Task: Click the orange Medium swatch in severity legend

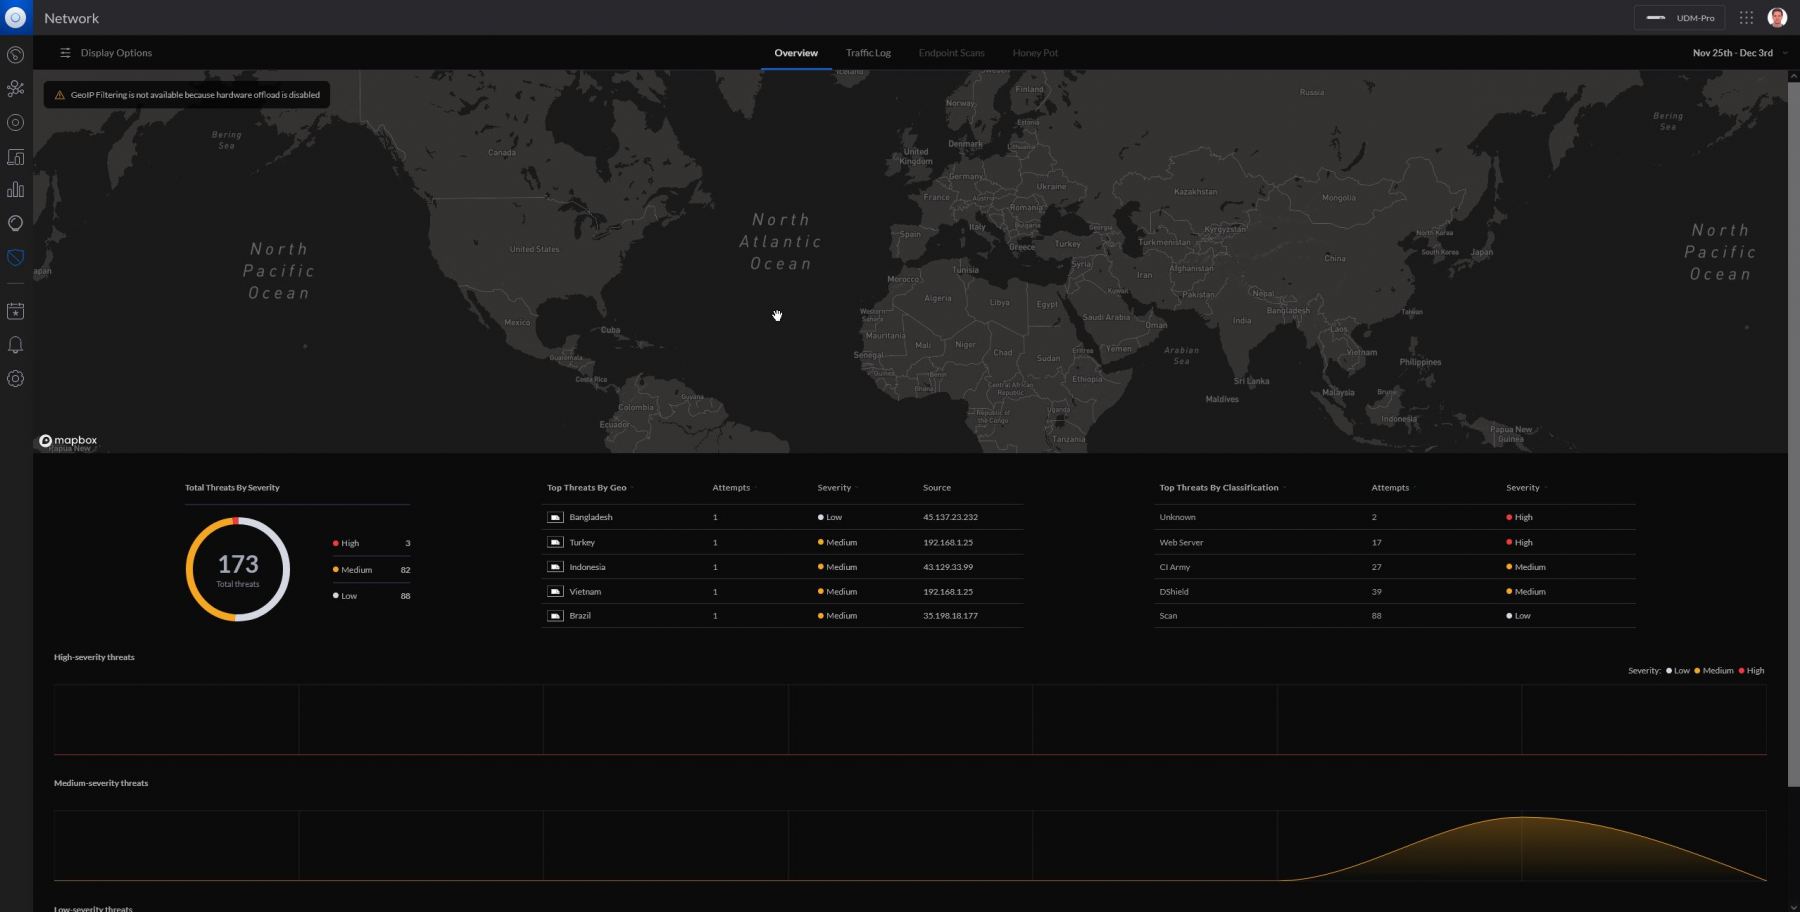Action: [1697, 671]
